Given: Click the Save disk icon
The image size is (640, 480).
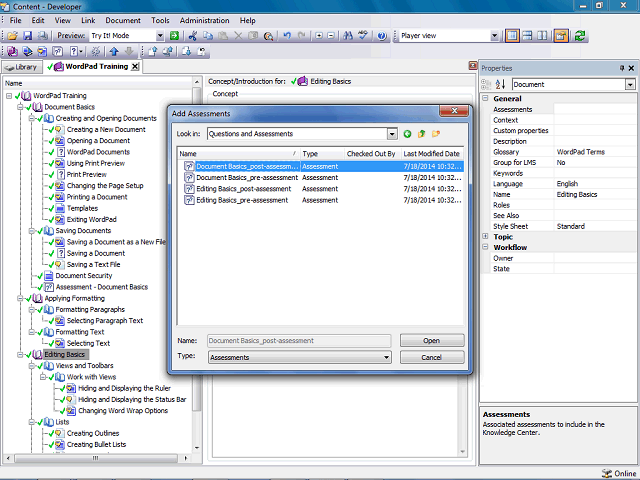Looking at the screenshot, I should click(x=27, y=36).
